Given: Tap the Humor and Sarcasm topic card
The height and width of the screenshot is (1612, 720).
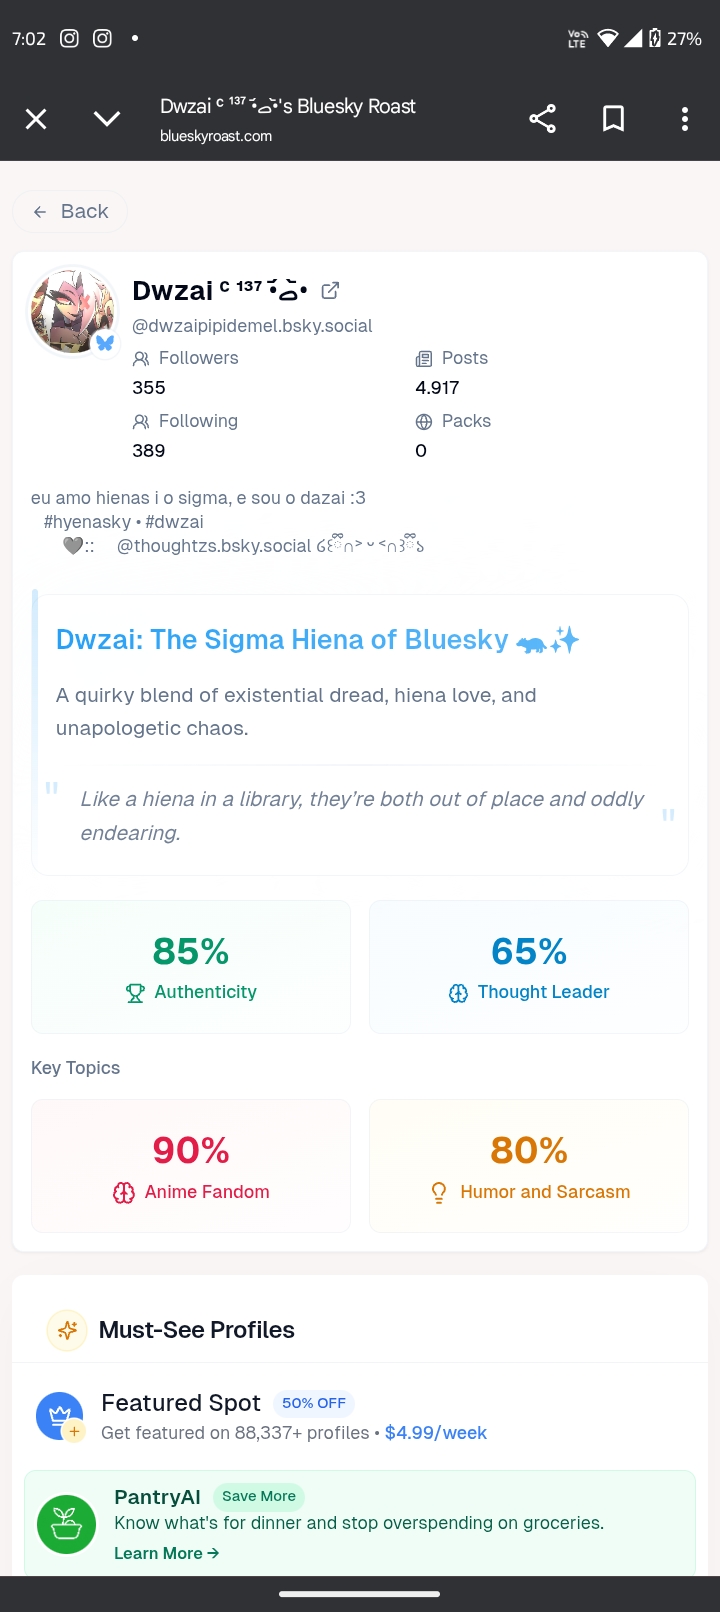Looking at the screenshot, I should tap(529, 1166).
